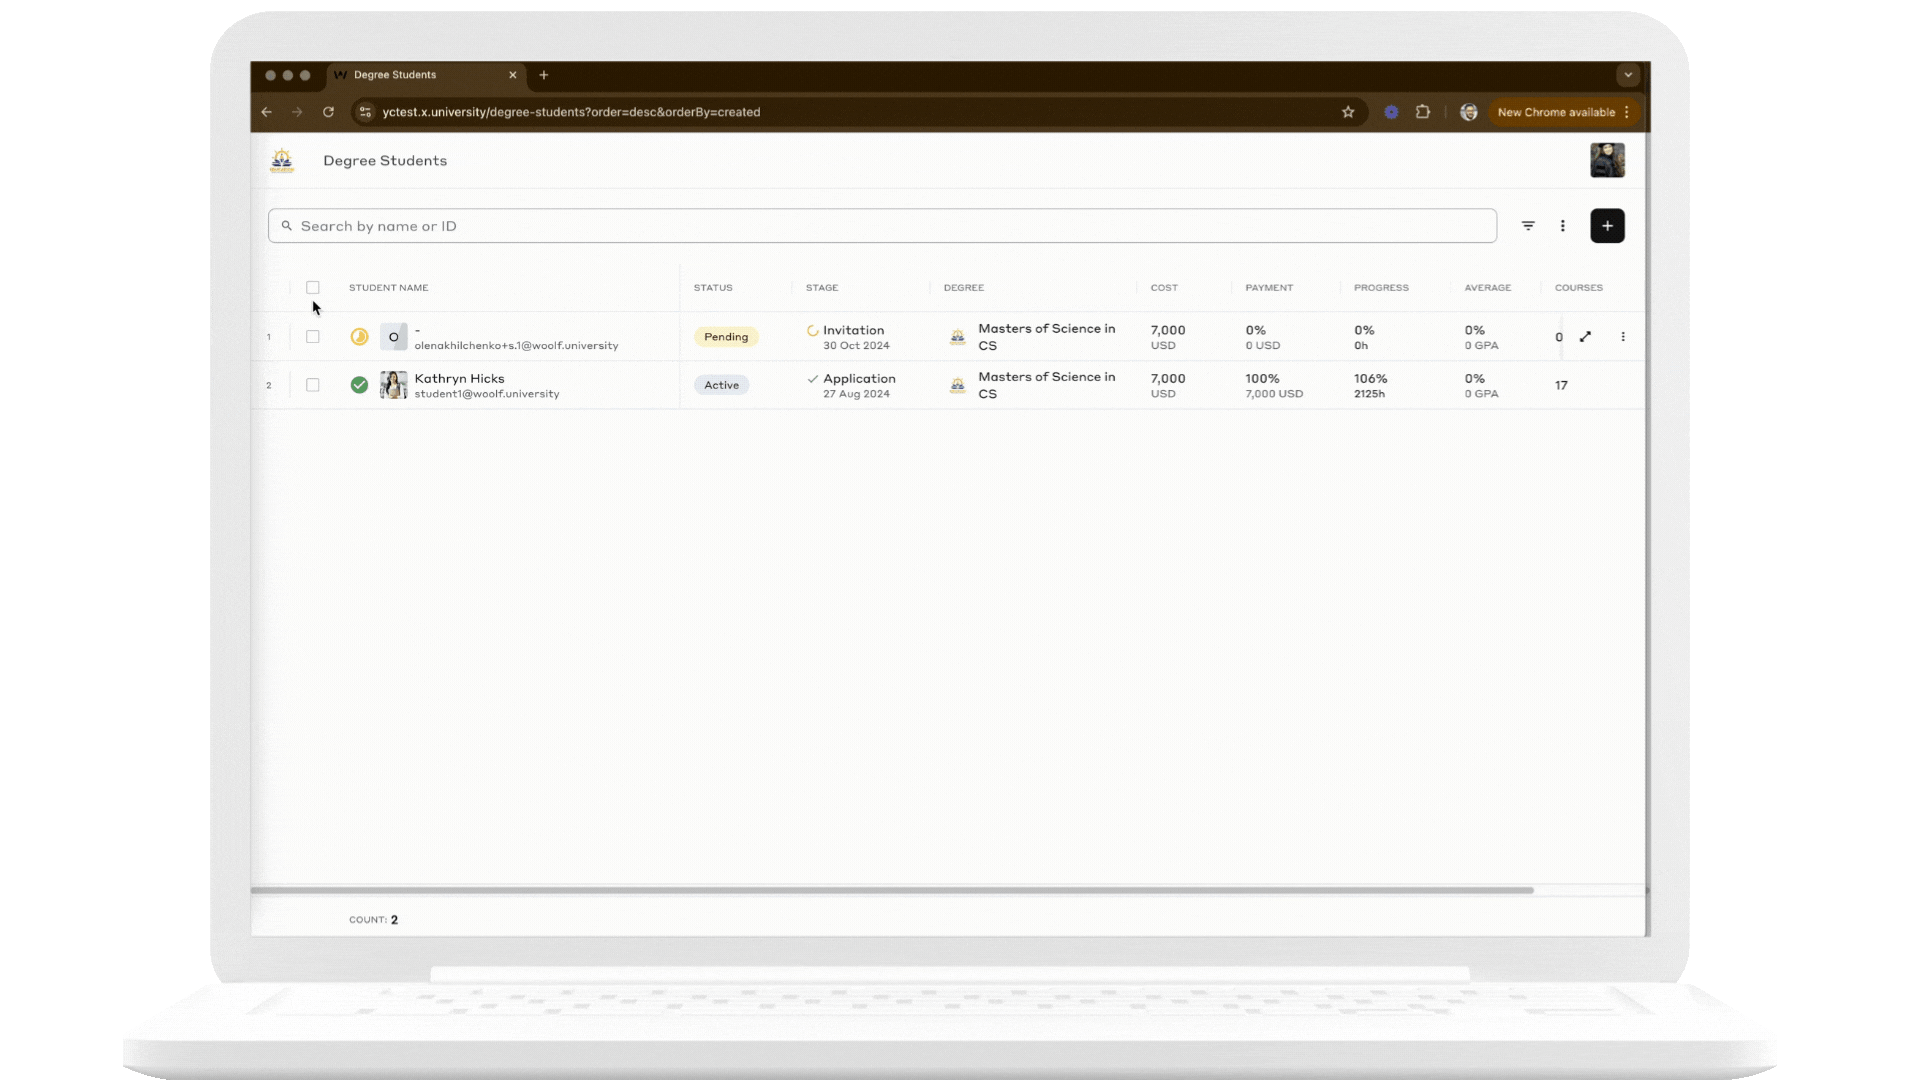Click the browser reload icon
Image resolution: width=1920 pixels, height=1080 pixels.
(328, 112)
